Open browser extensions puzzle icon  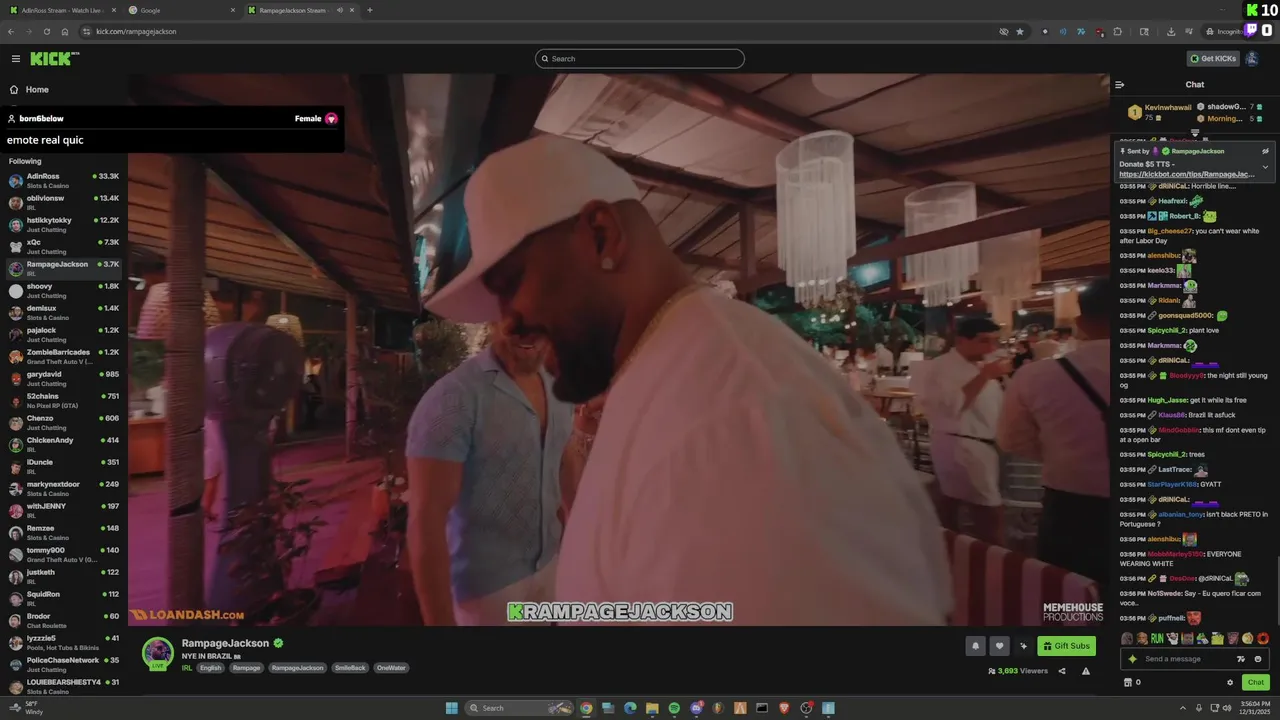coord(1118,31)
